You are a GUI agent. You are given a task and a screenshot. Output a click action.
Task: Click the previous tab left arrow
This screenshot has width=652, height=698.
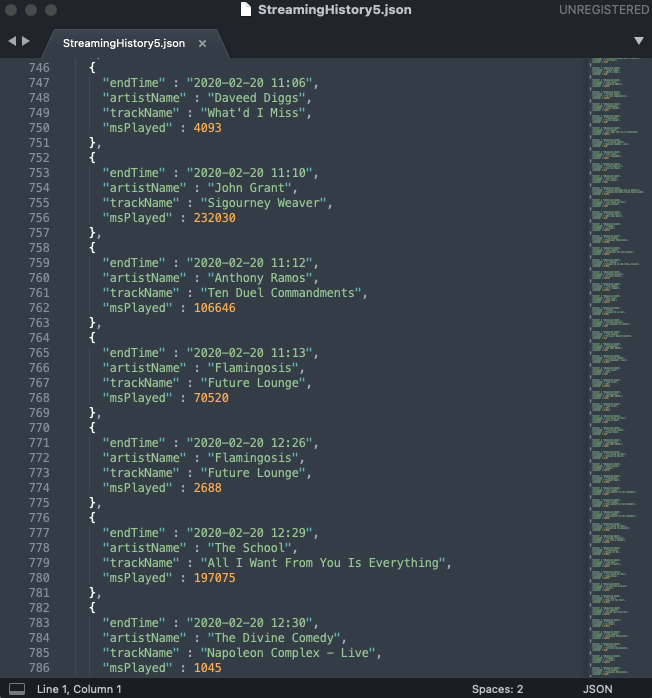click(12, 41)
